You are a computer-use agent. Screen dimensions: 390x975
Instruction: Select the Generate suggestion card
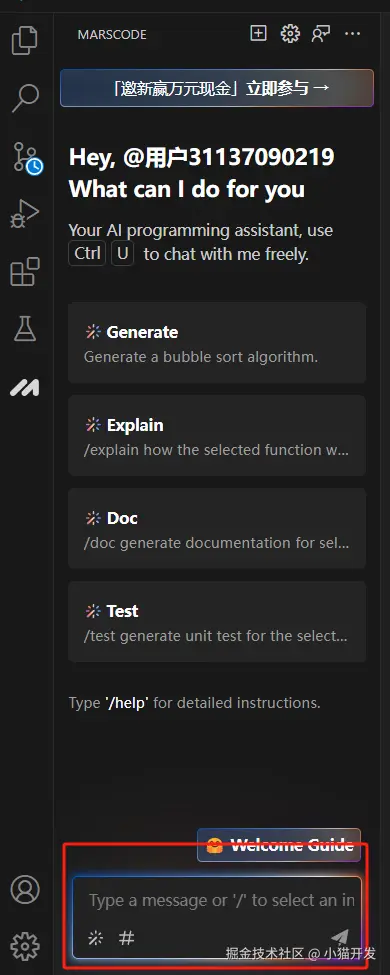tap(216, 343)
